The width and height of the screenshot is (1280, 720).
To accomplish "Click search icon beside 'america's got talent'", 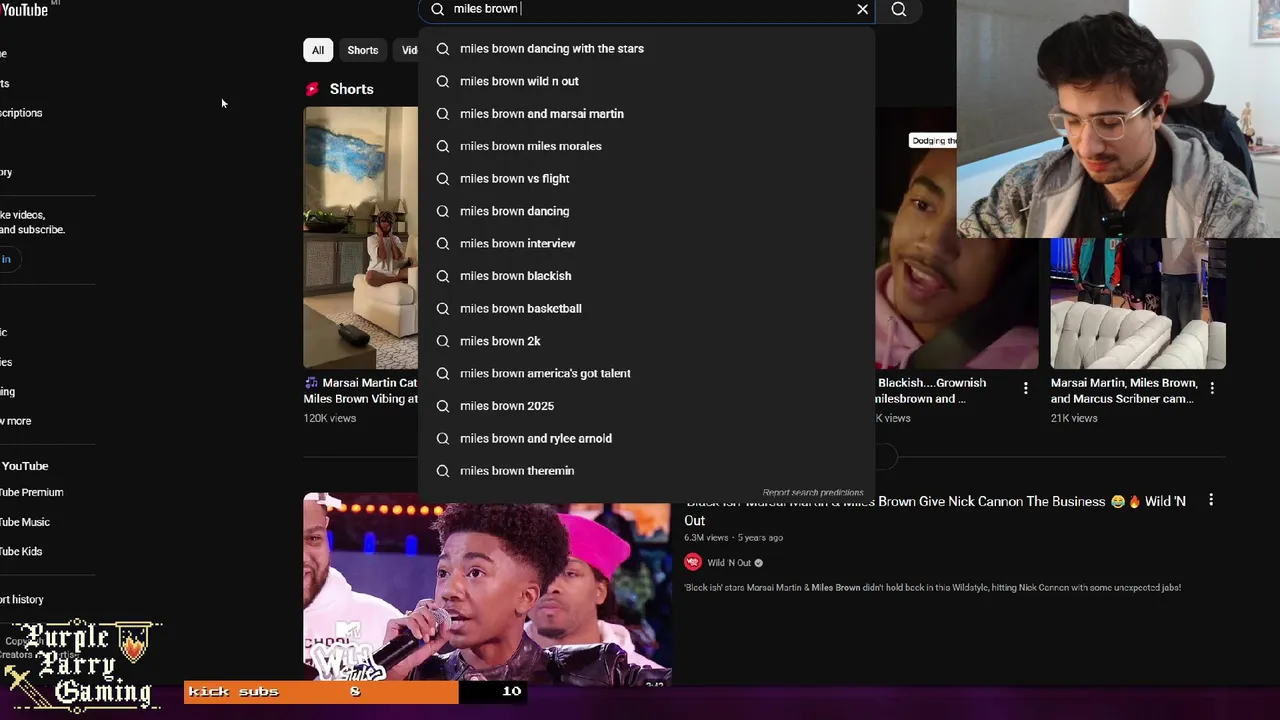I will [x=443, y=374].
